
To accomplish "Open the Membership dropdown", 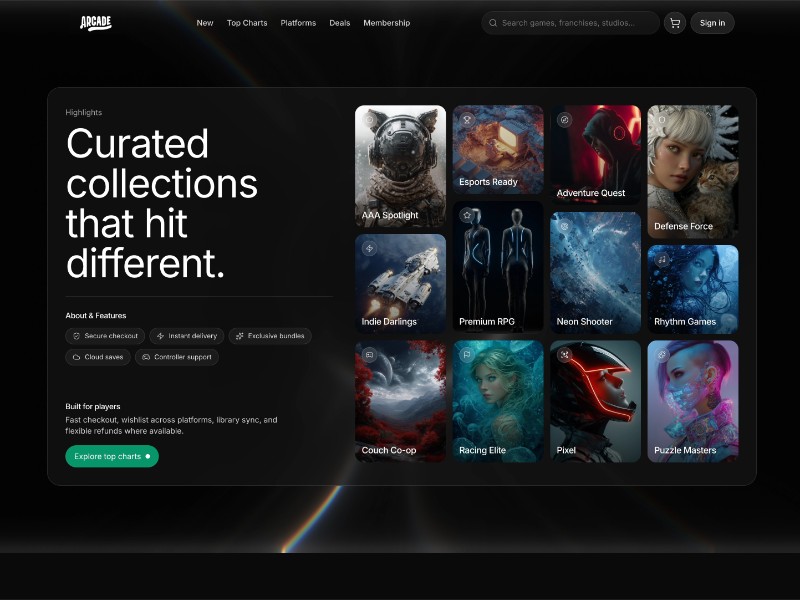I will pyautogui.click(x=387, y=23).
